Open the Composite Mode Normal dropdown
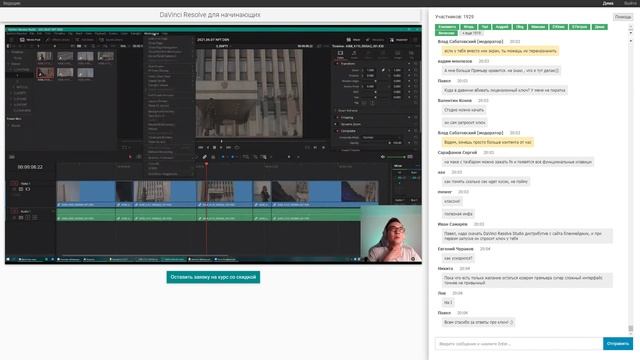640x360 pixels. tap(382, 138)
